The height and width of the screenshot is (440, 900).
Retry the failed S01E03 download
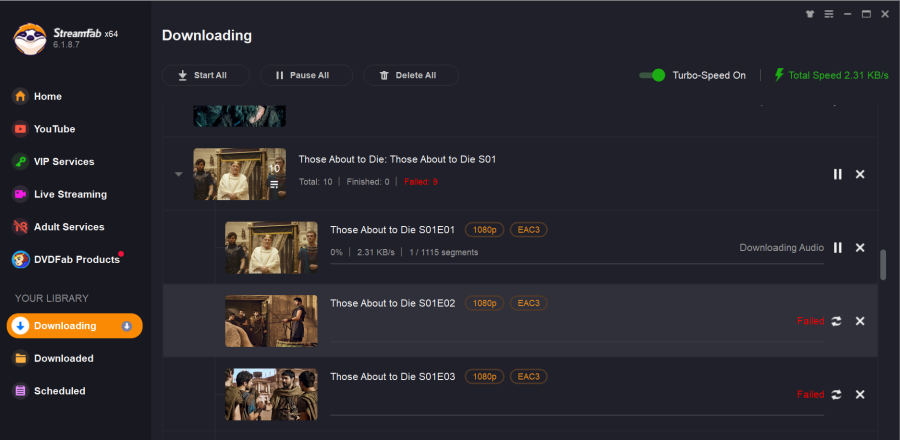tap(836, 395)
